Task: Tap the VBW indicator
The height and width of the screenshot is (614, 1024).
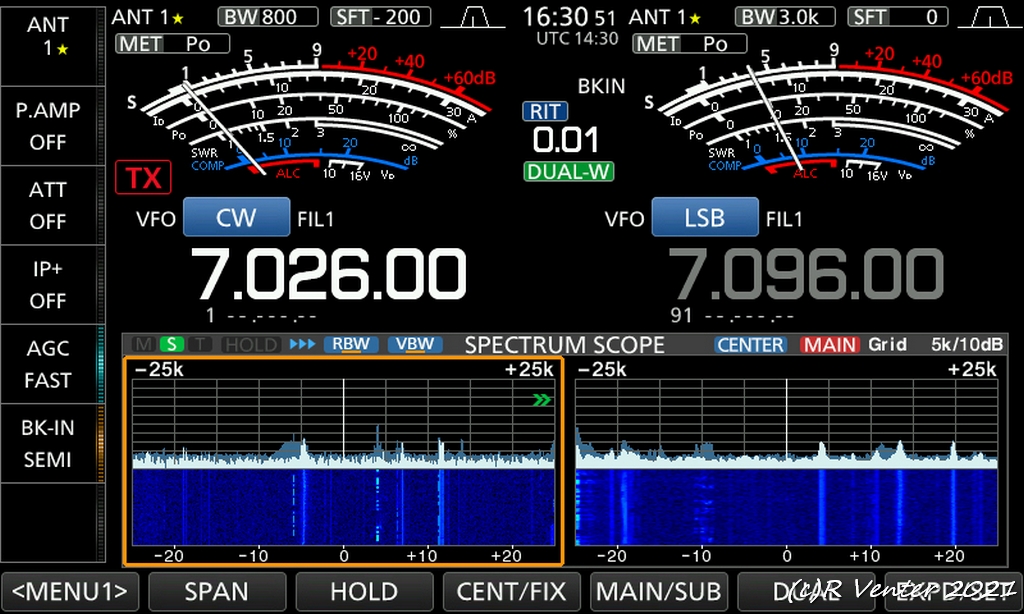Action: click(x=415, y=344)
